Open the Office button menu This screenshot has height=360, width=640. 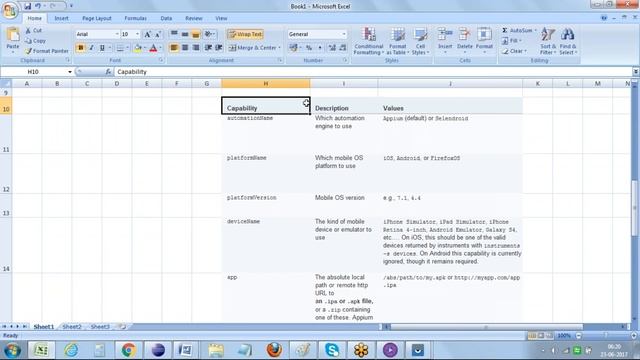click(10, 10)
